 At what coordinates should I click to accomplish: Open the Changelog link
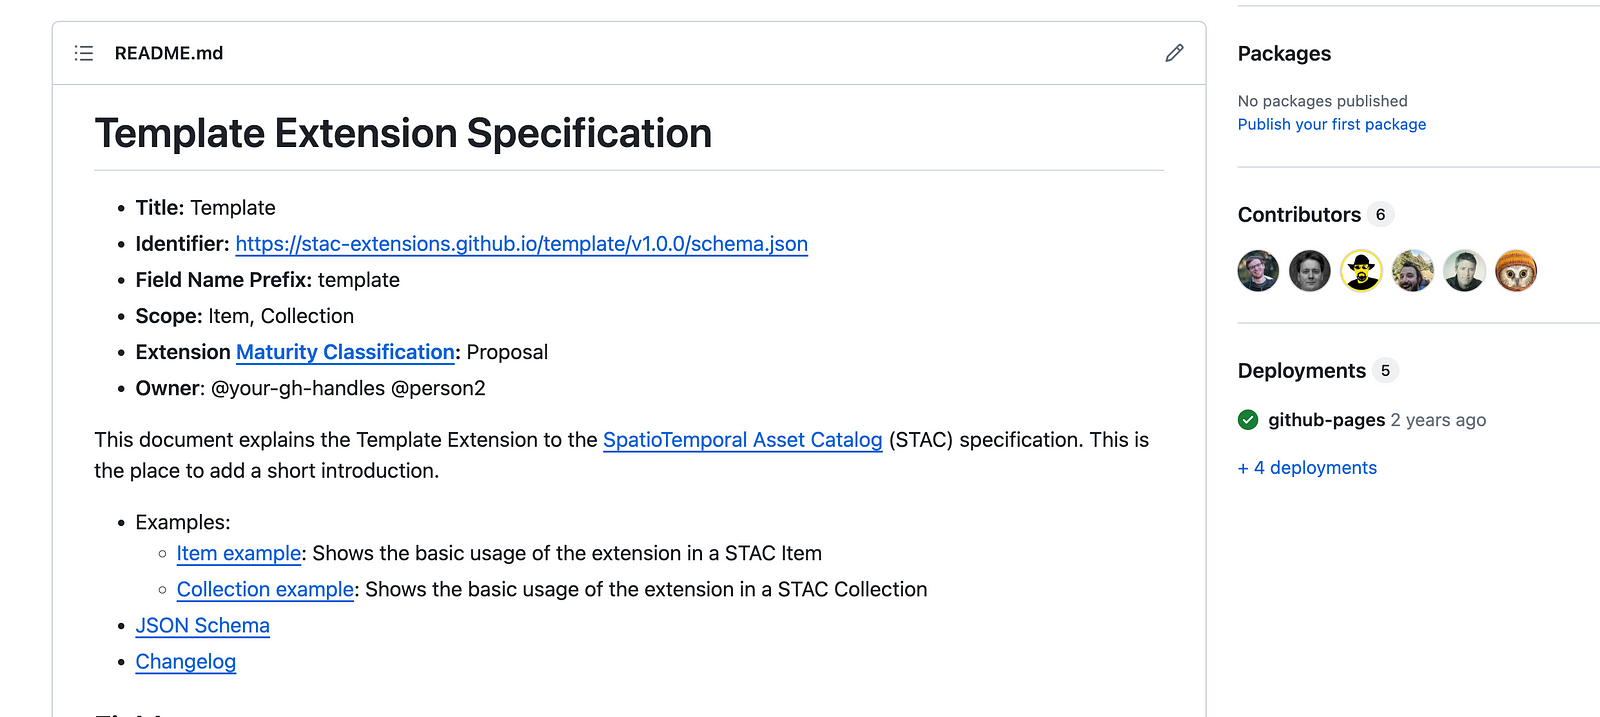(185, 661)
